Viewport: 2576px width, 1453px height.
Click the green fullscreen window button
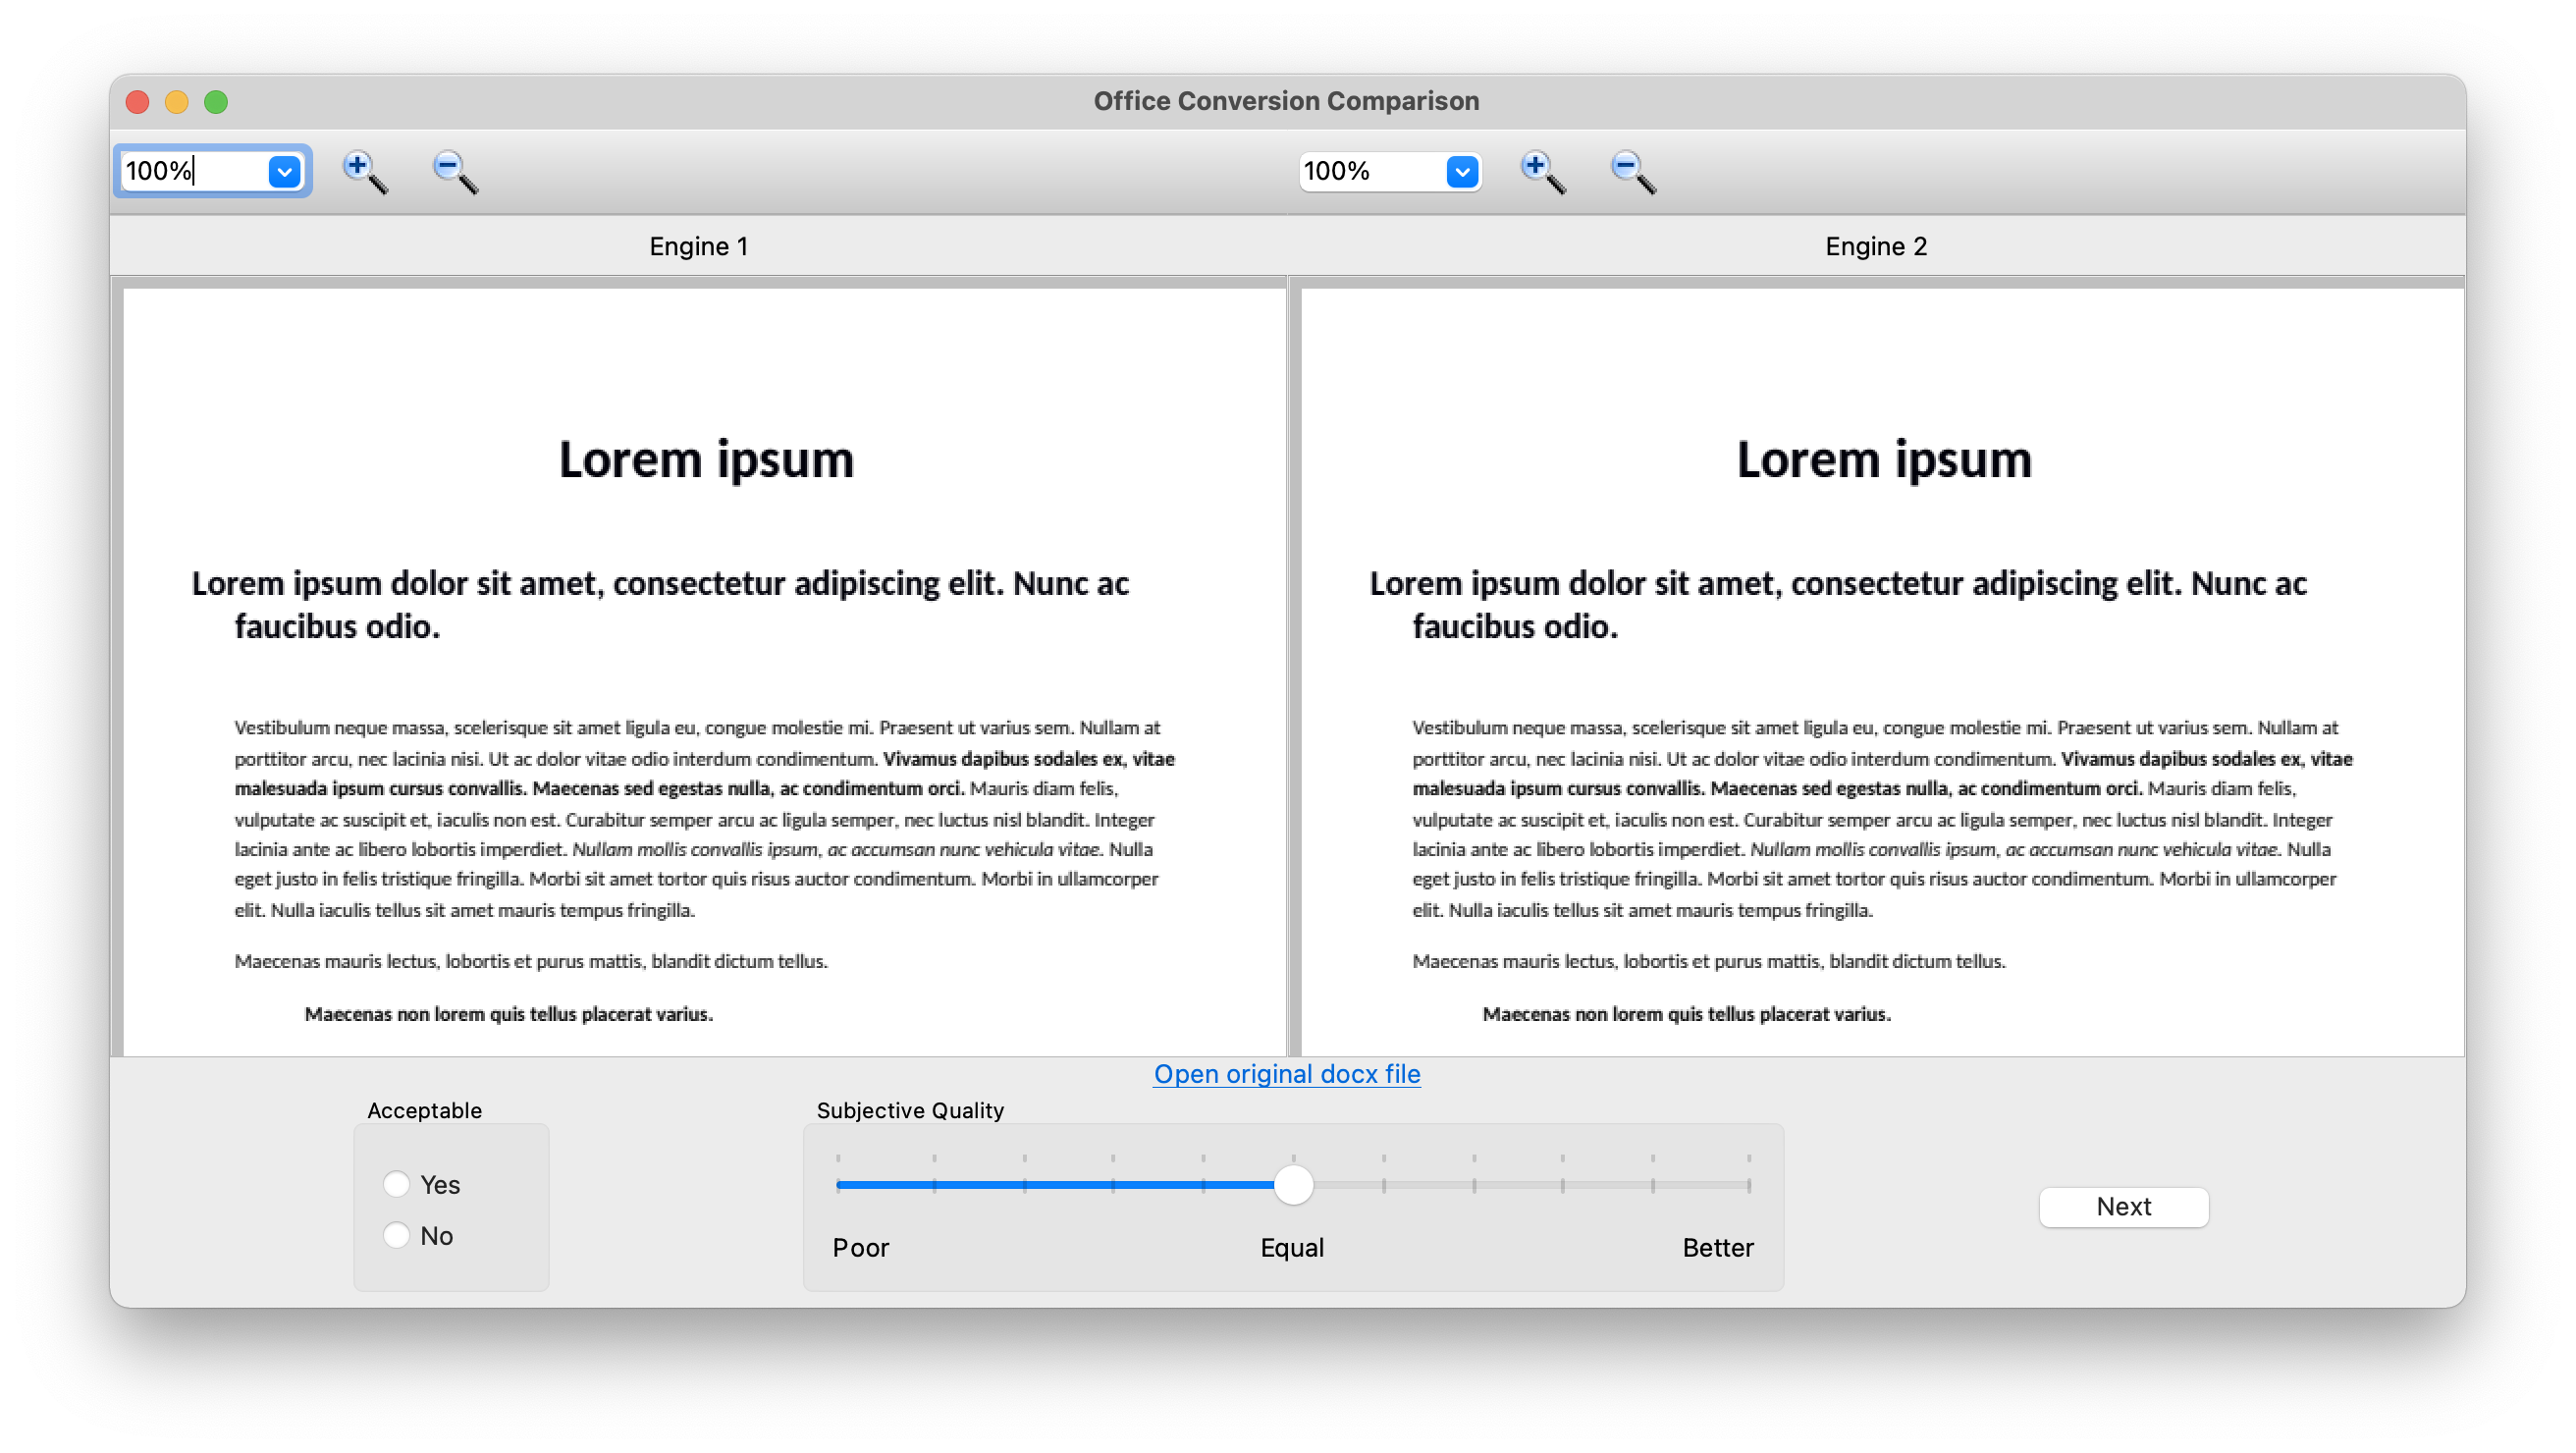(216, 102)
